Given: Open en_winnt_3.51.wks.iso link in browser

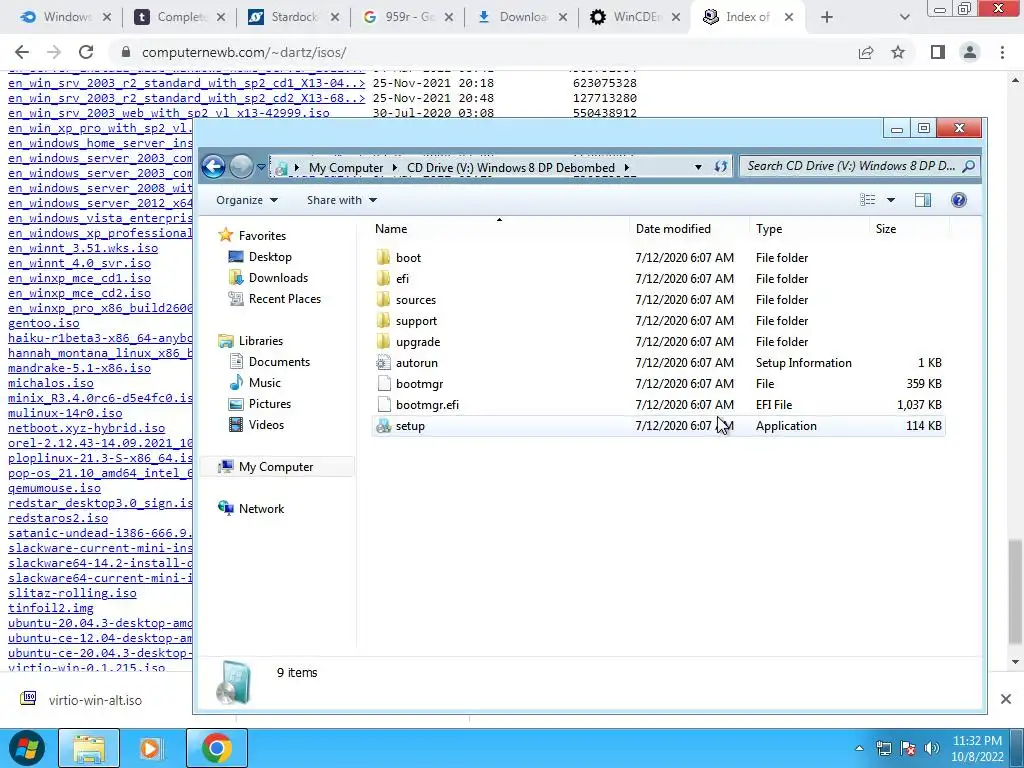Looking at the screenshot, I should pos(83,248).
